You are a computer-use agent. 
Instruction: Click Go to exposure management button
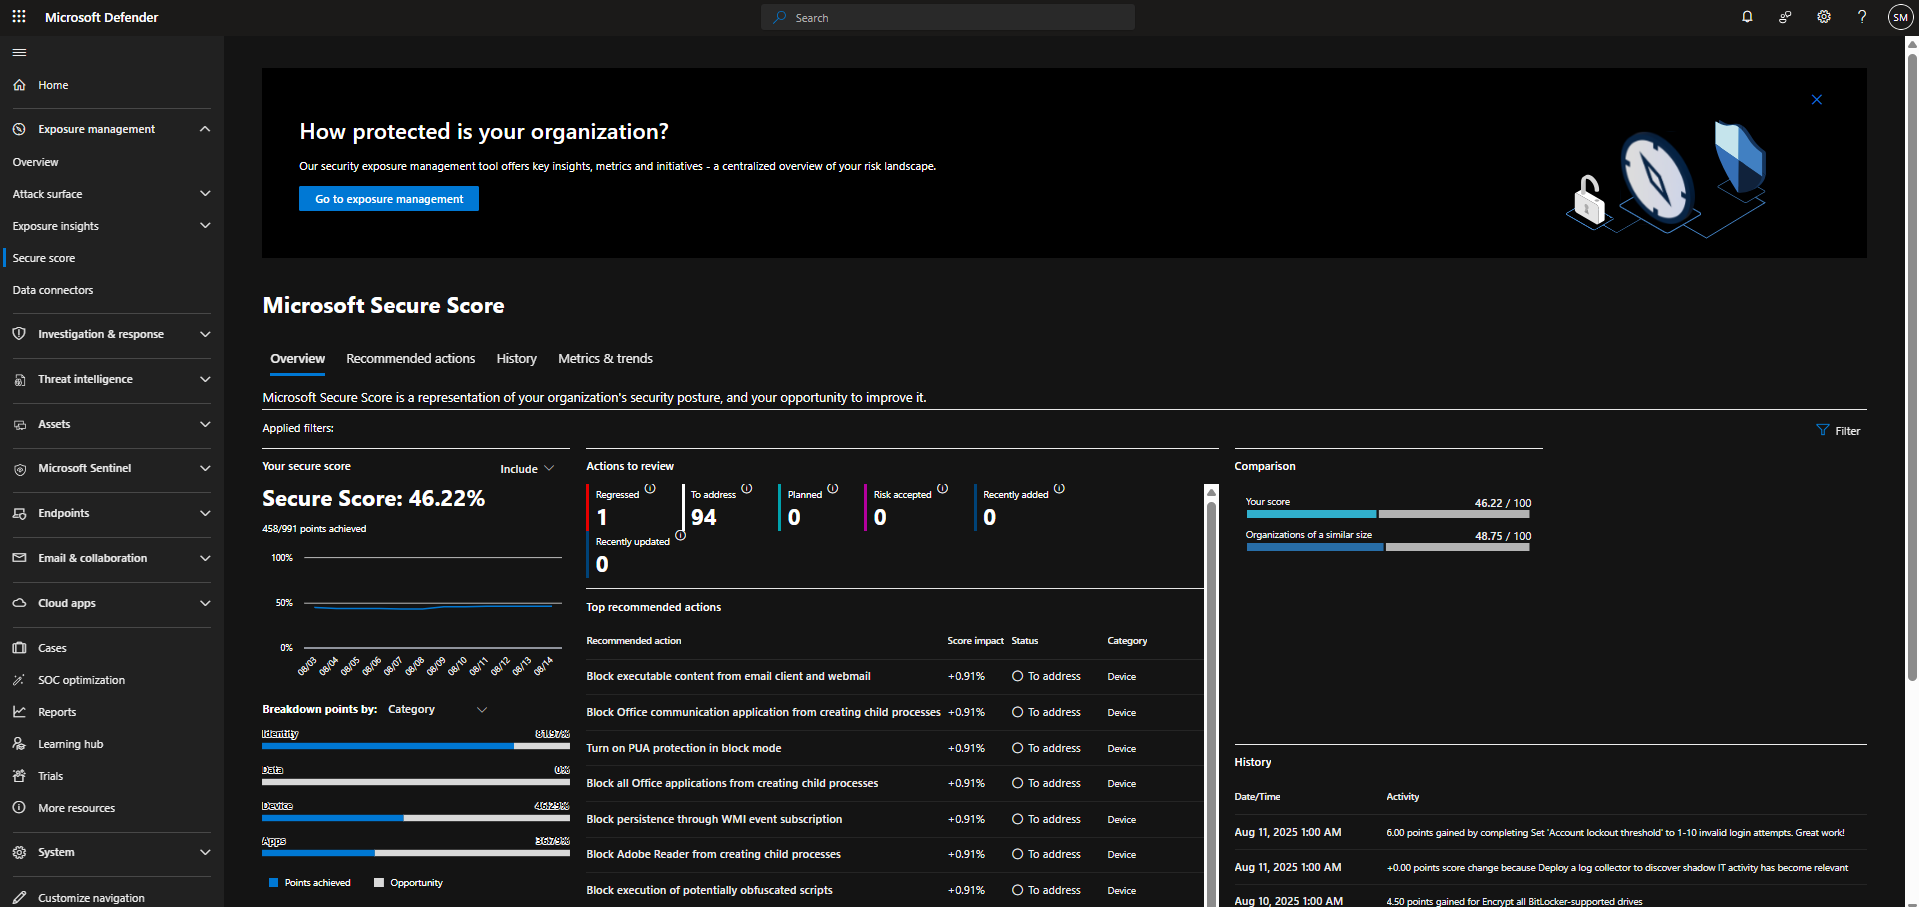pyautogui.click(x=389, y=199)
